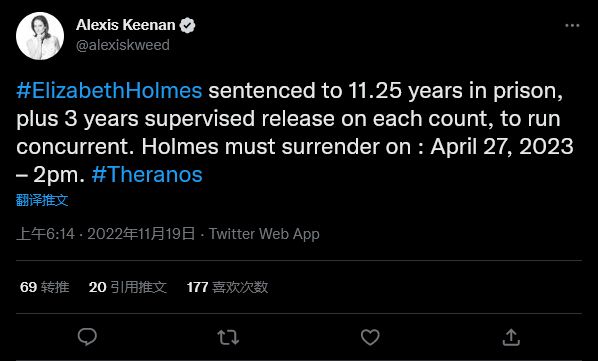Visit the @alexiskweed handle

click(x=123, y=45)
